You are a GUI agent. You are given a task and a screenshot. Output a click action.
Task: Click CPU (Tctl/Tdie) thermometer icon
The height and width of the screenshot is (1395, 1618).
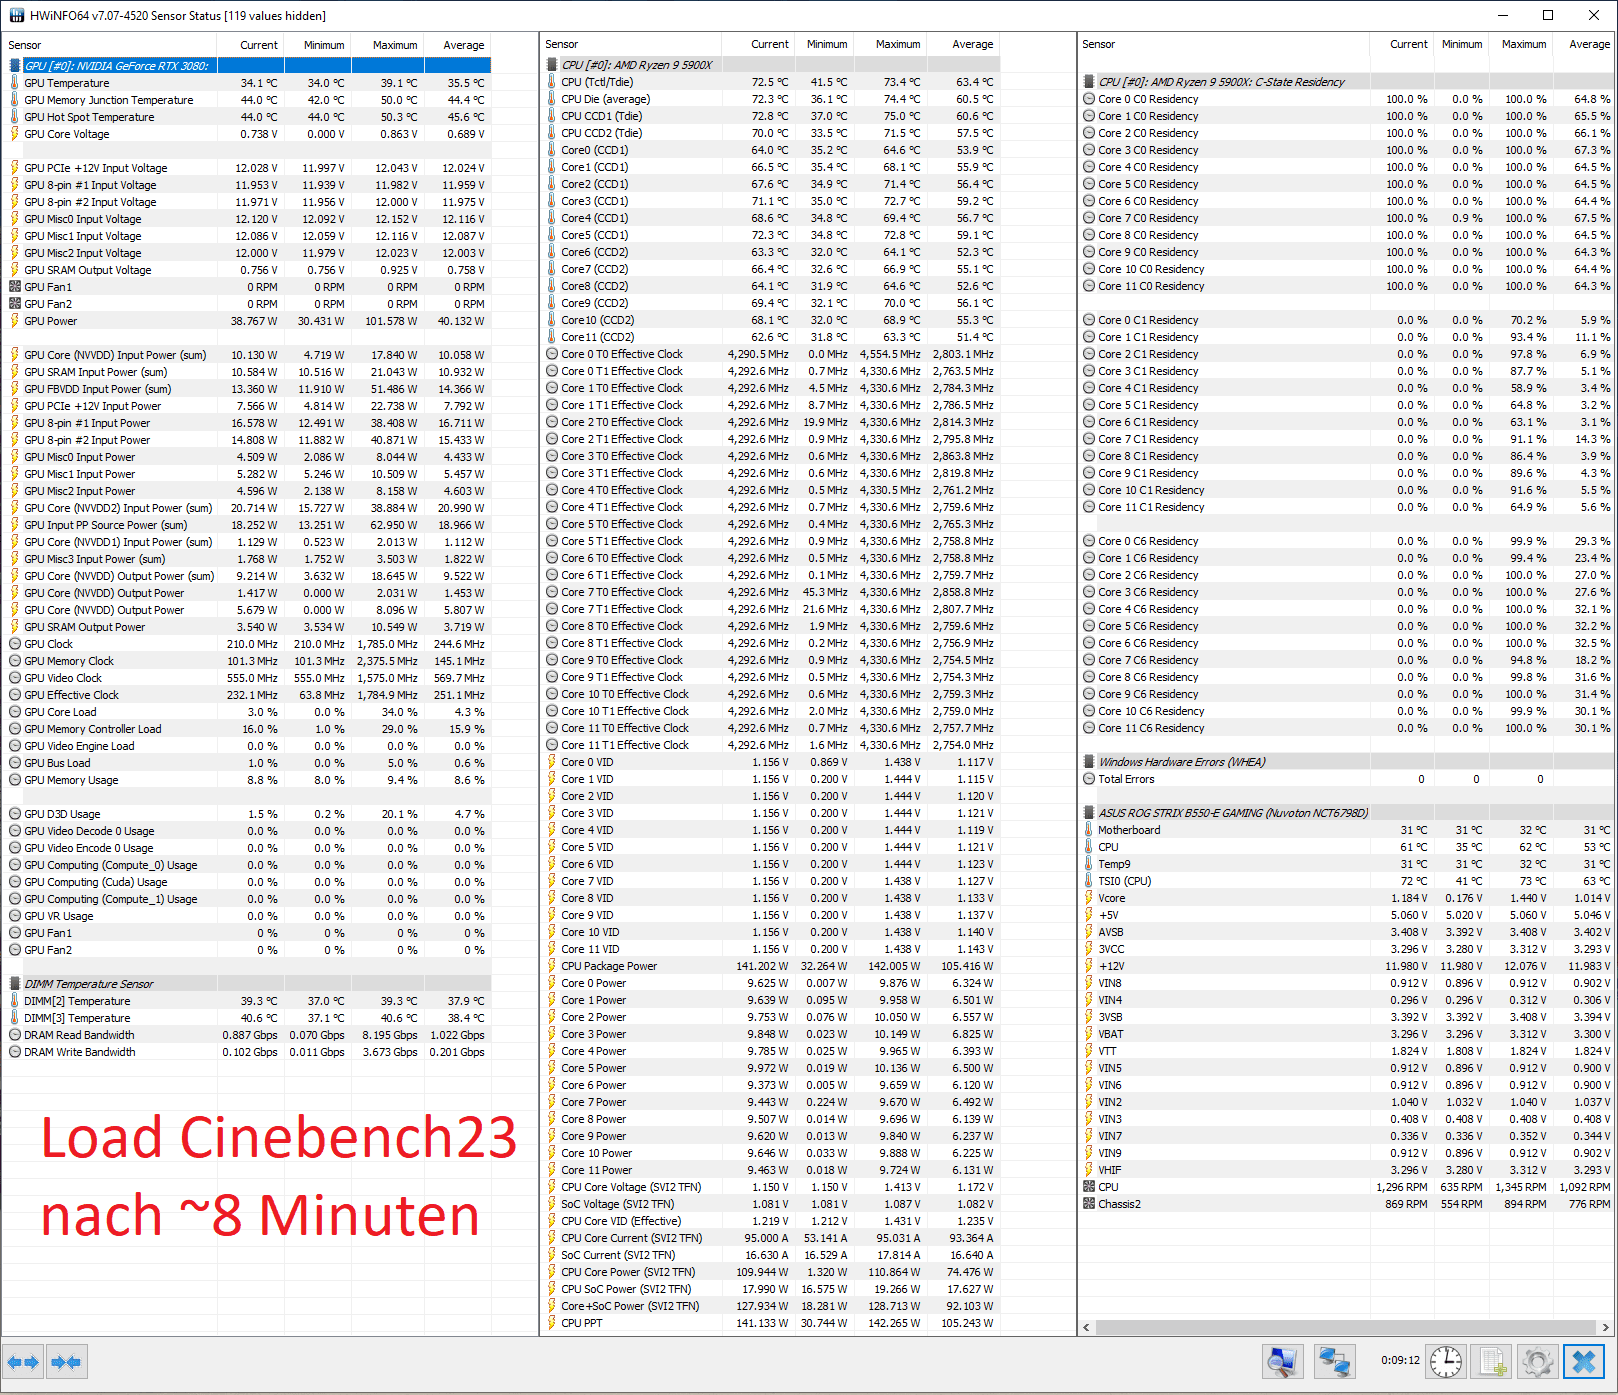coord(552,82)
